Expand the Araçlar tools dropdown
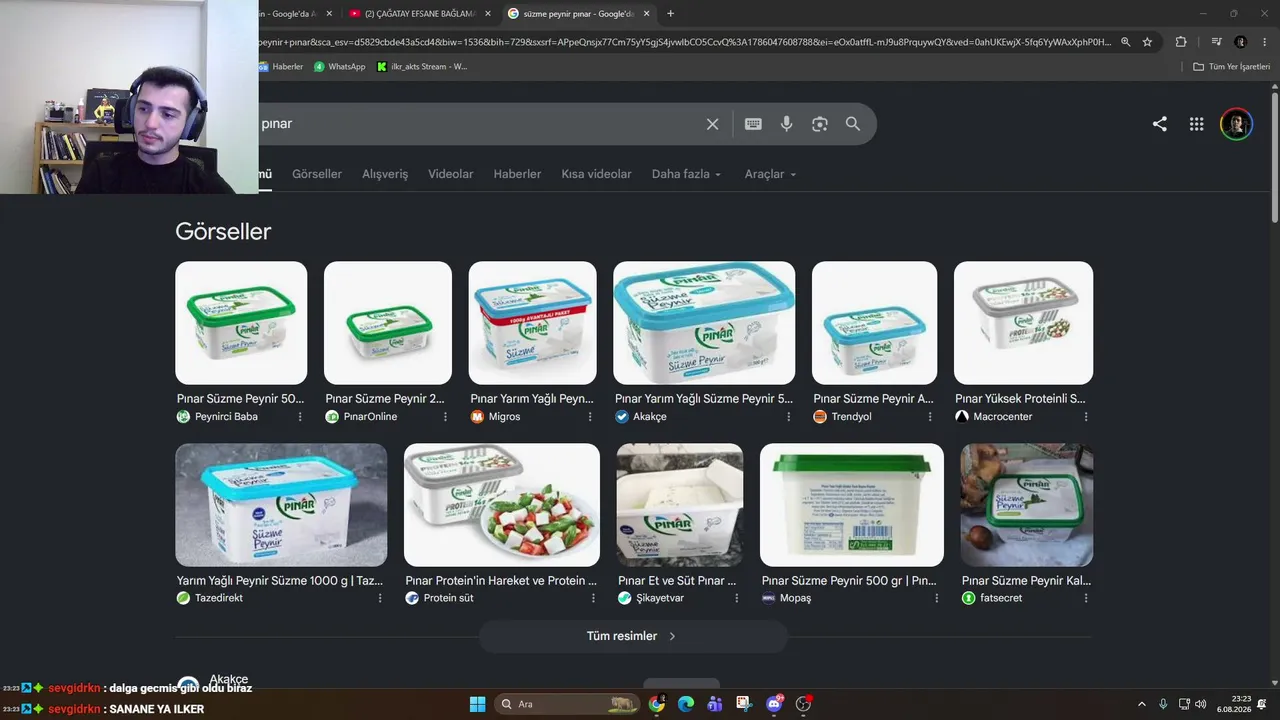Image resolution: width=1280 pixels, height=720 pixels. (x=770, y=174)
